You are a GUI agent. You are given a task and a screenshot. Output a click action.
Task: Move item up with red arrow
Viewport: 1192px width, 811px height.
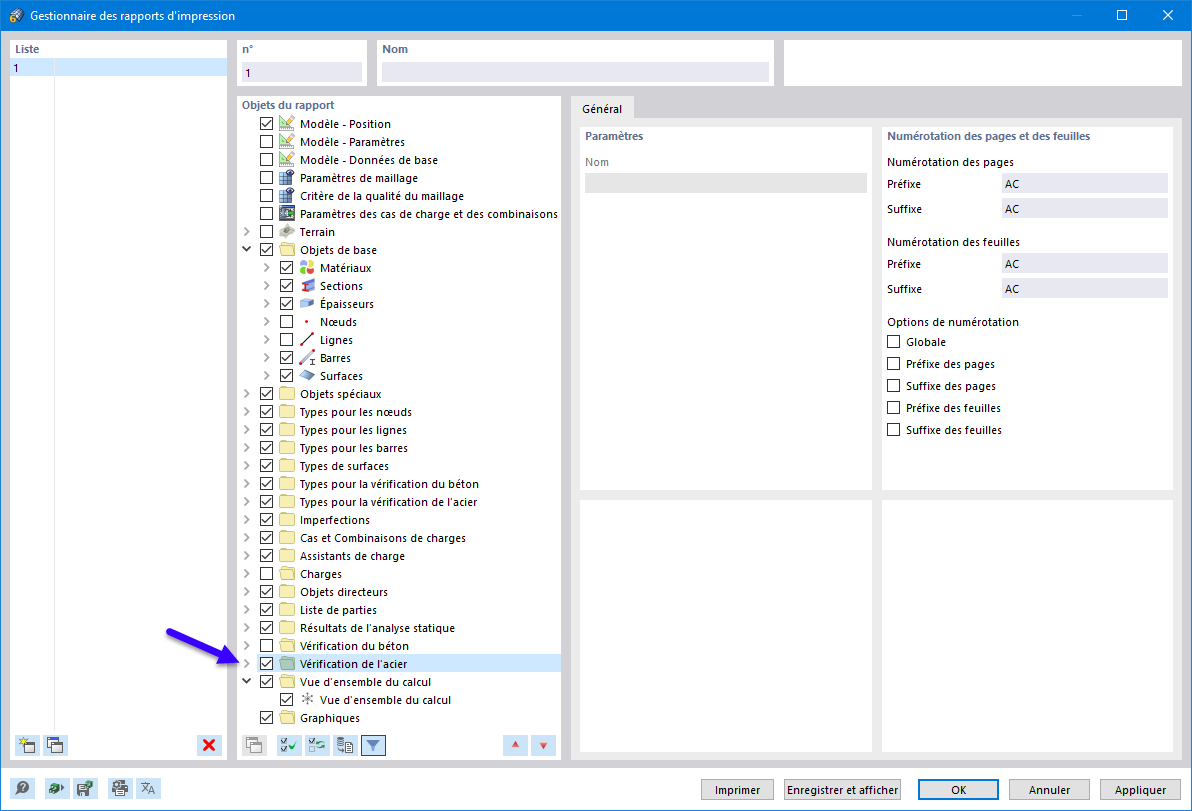coord(515,746)
